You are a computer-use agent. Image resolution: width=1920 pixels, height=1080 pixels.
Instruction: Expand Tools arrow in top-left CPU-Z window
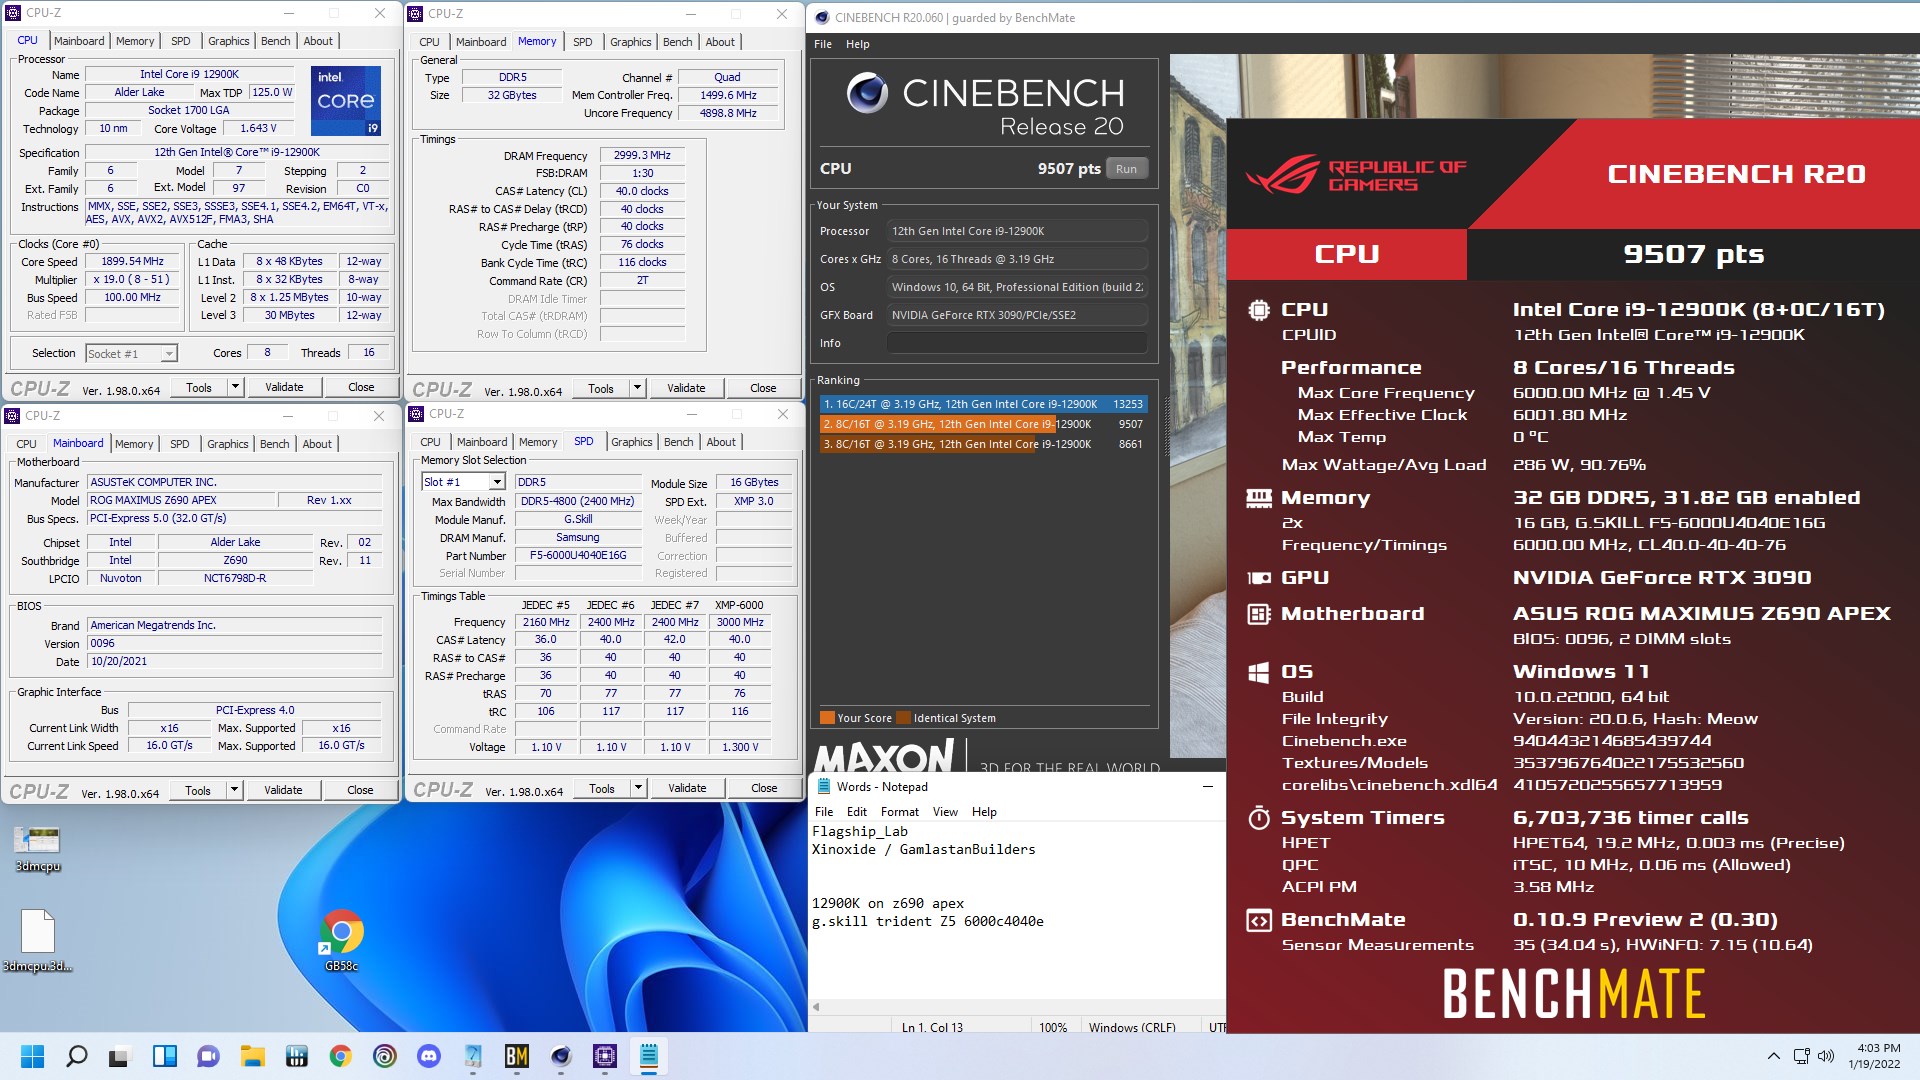pyautogui.click(x=235, y=387)
